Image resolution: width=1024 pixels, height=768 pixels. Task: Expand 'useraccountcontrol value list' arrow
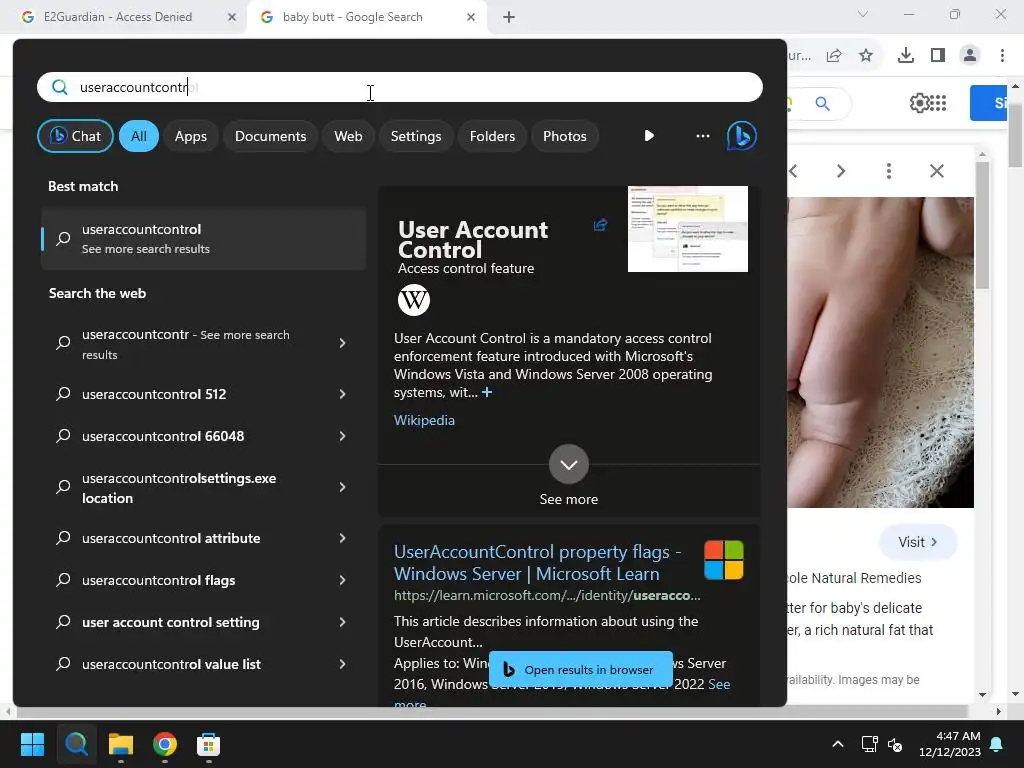(342, 664)
